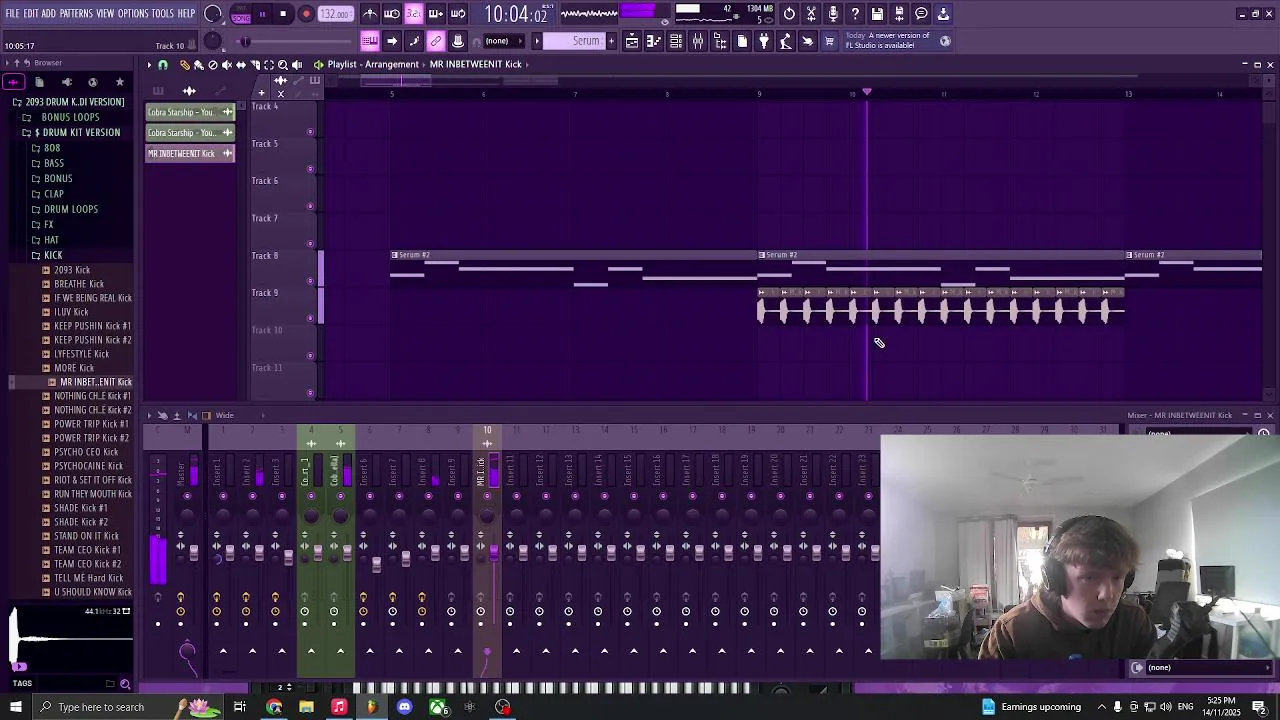1280x720 pixels.
Task: Click the Wide layout label in the Mixer
Action: [225, 416]
